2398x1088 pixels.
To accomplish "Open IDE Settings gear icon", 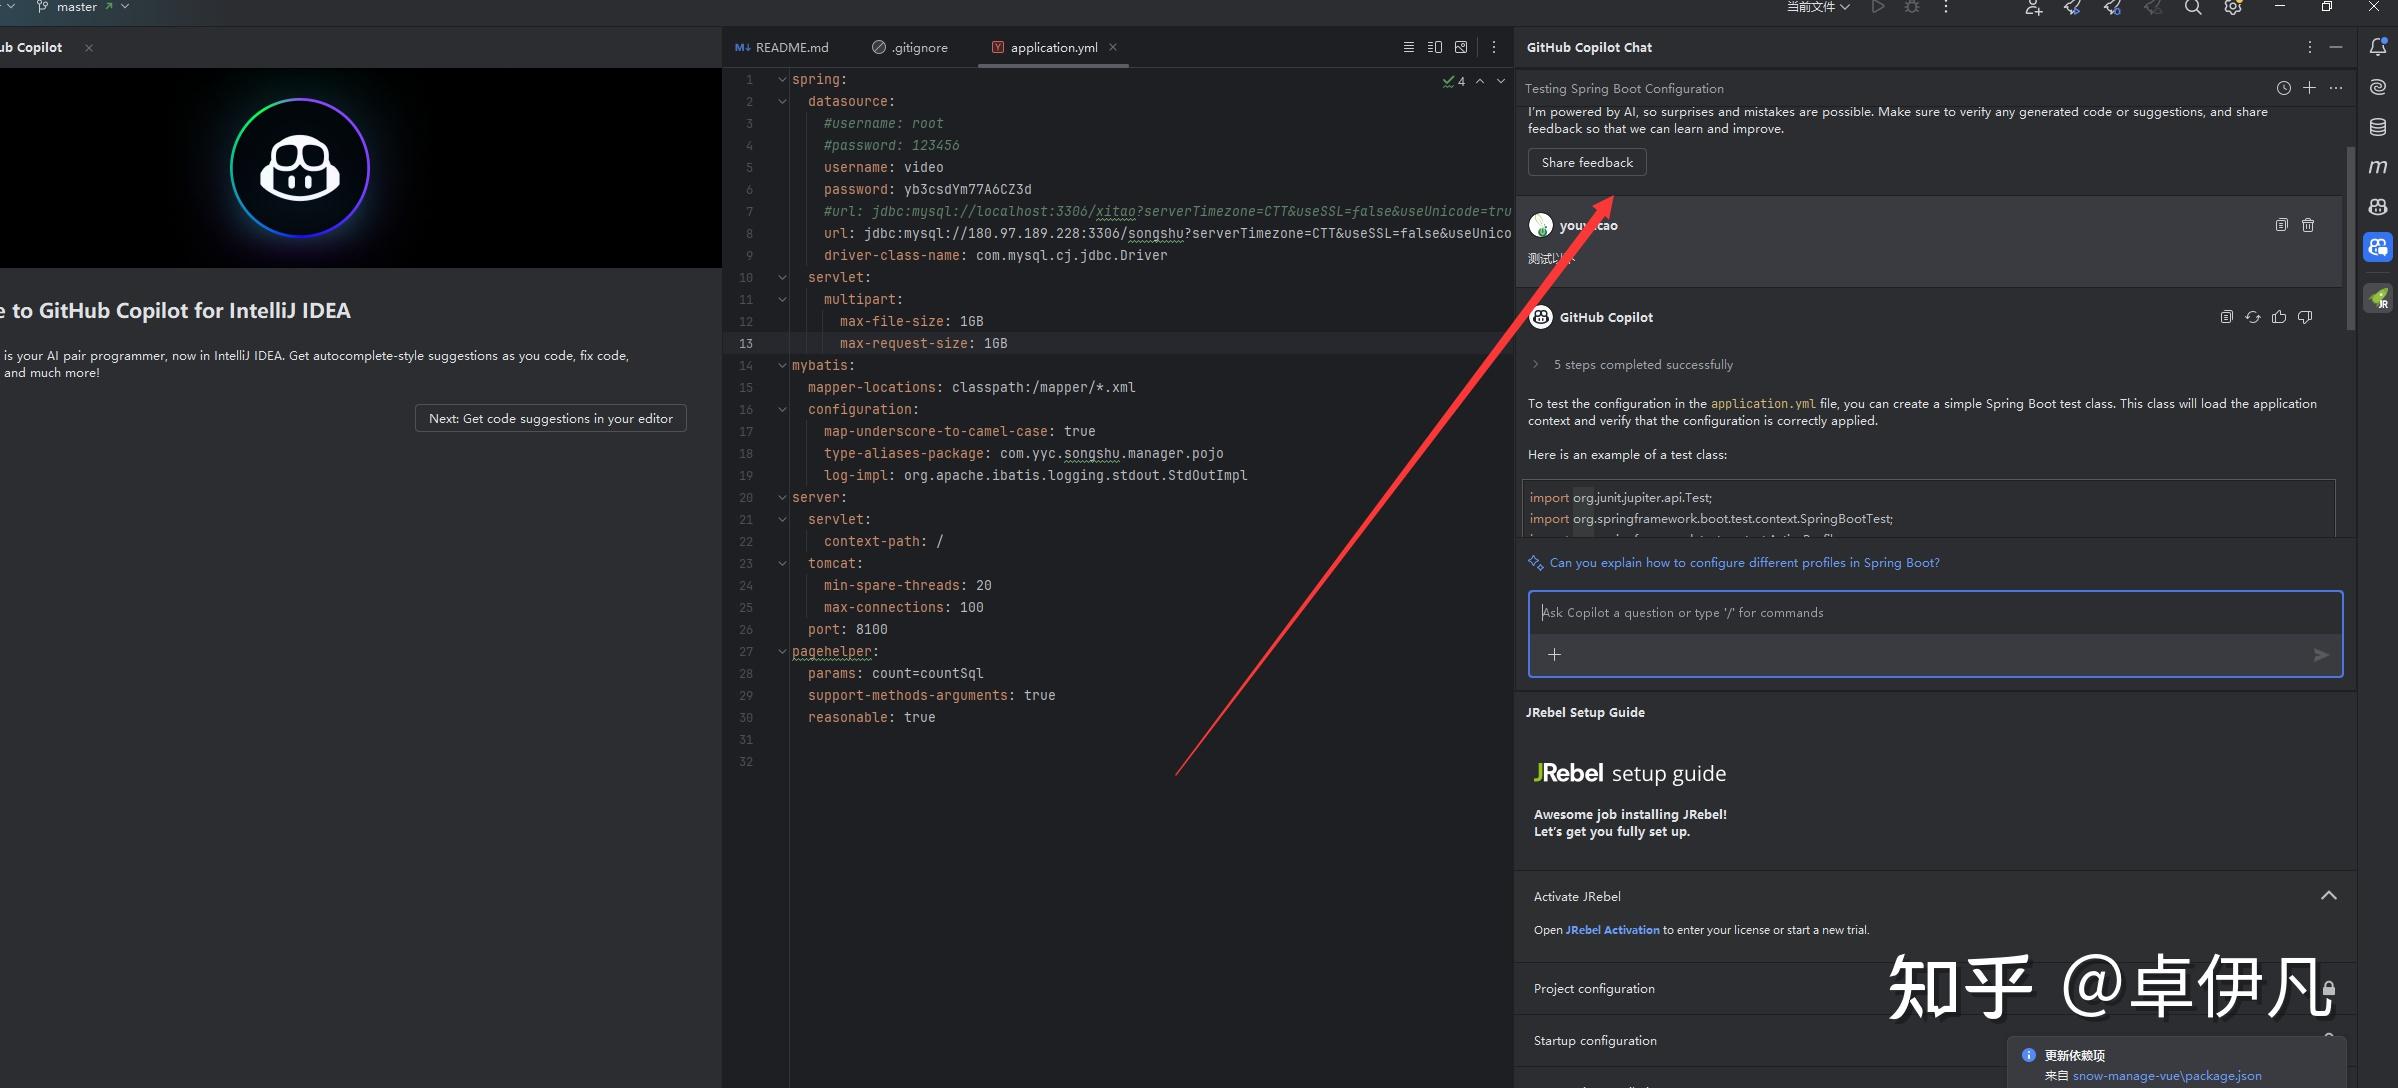I will click(x=2233, y=8).
